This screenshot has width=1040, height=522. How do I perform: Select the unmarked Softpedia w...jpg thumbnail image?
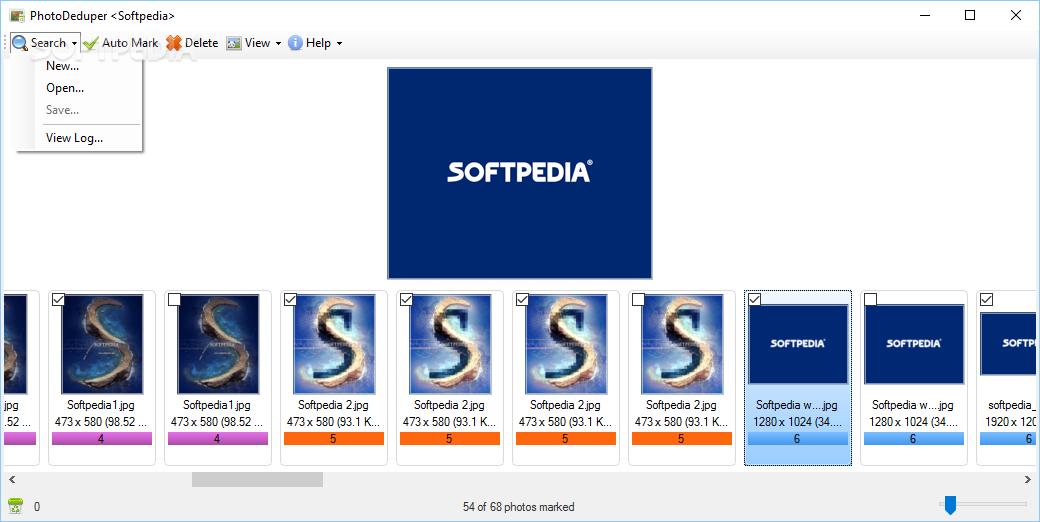[914, 344]
